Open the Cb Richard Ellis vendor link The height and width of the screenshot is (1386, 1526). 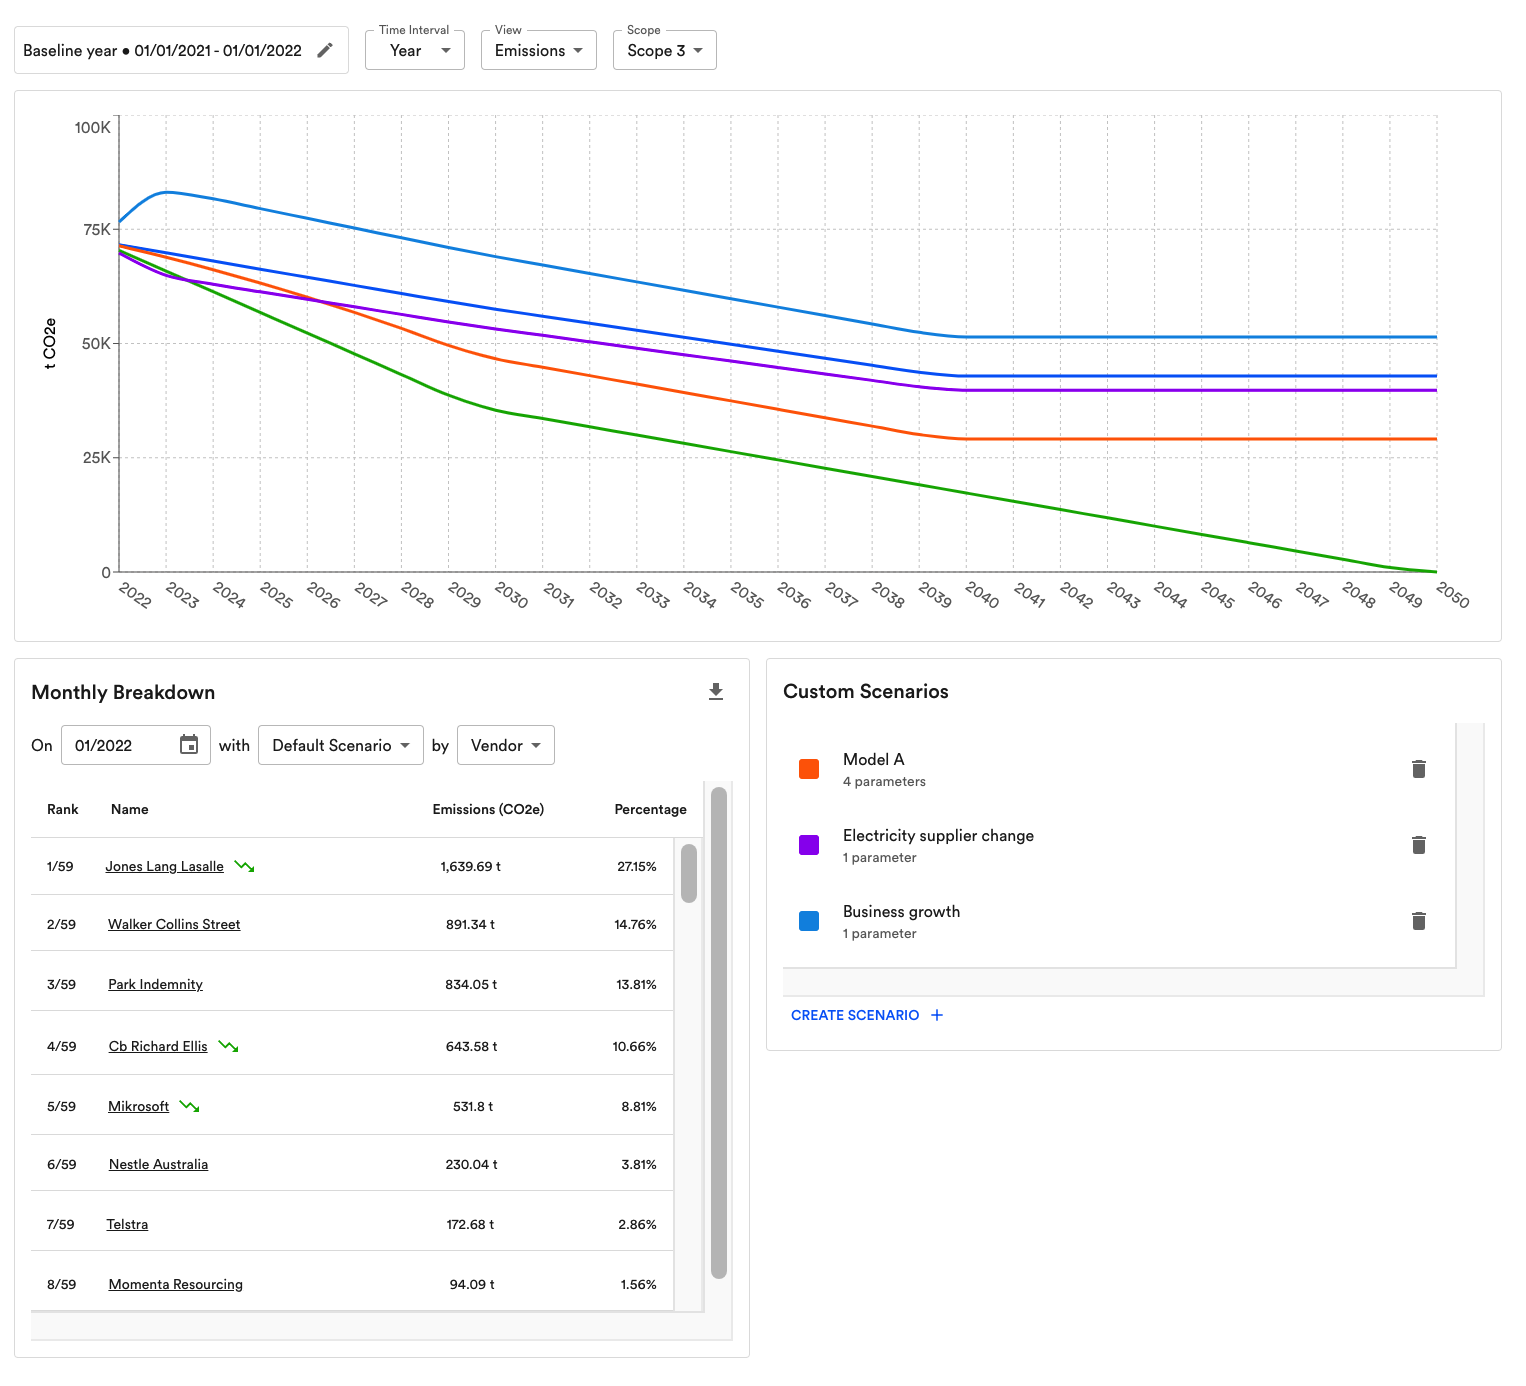158,1046
